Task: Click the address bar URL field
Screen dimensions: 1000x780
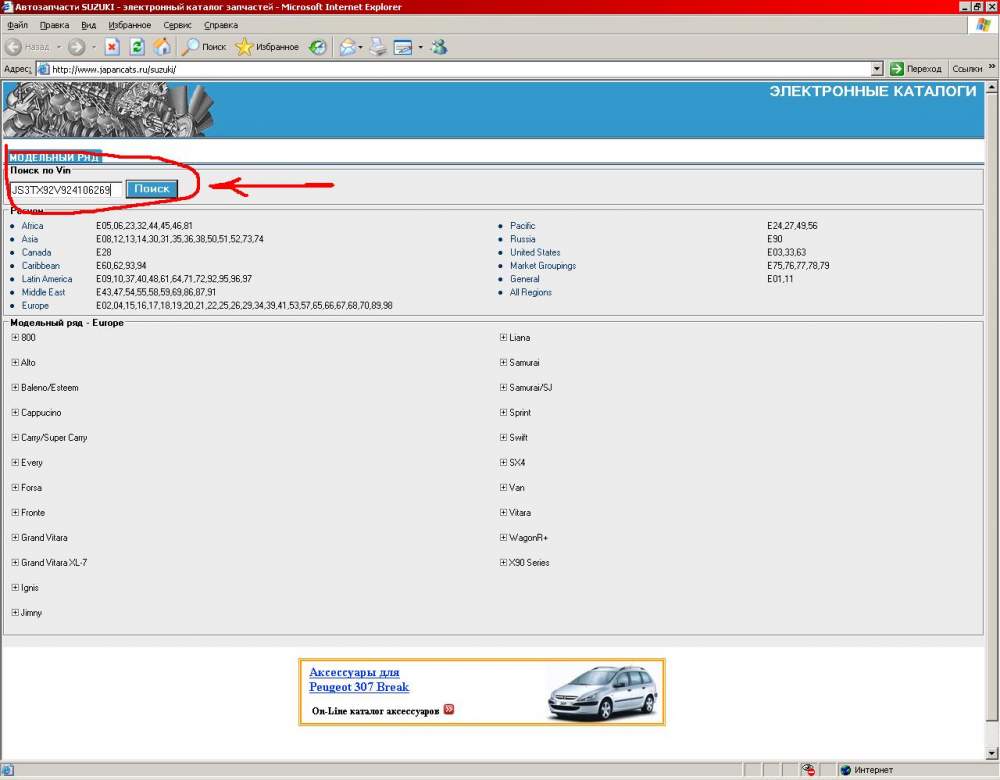Action: coord(460,69)
